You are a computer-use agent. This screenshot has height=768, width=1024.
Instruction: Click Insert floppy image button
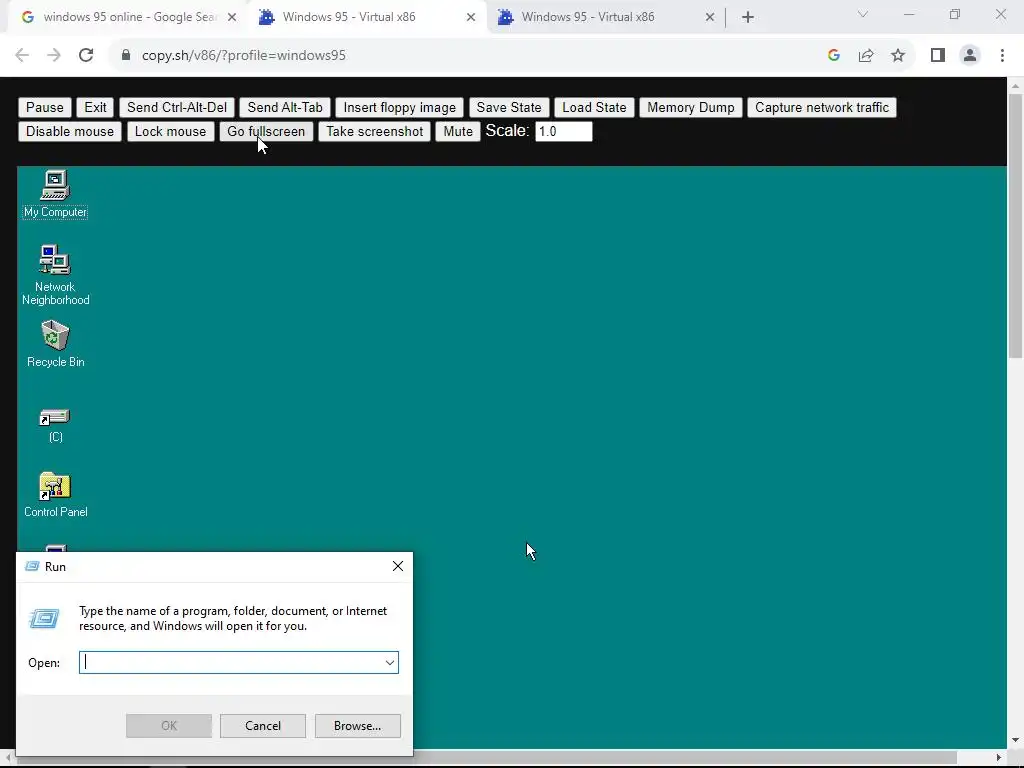pyautogui.click(x=400, y=108)
